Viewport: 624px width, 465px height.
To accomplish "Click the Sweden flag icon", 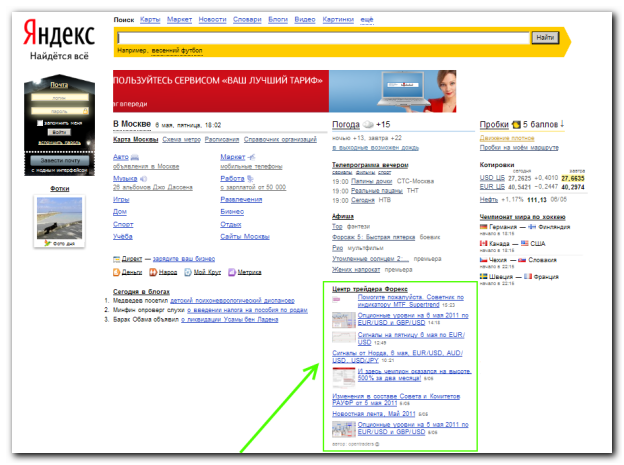I will pyautogui.click(x=484, y=276).
